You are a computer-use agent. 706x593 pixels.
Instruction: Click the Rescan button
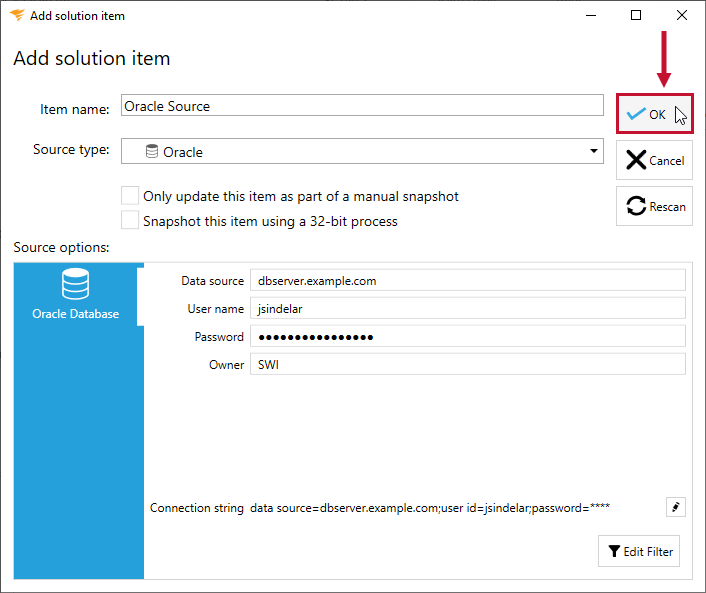(x=654, y=206)
